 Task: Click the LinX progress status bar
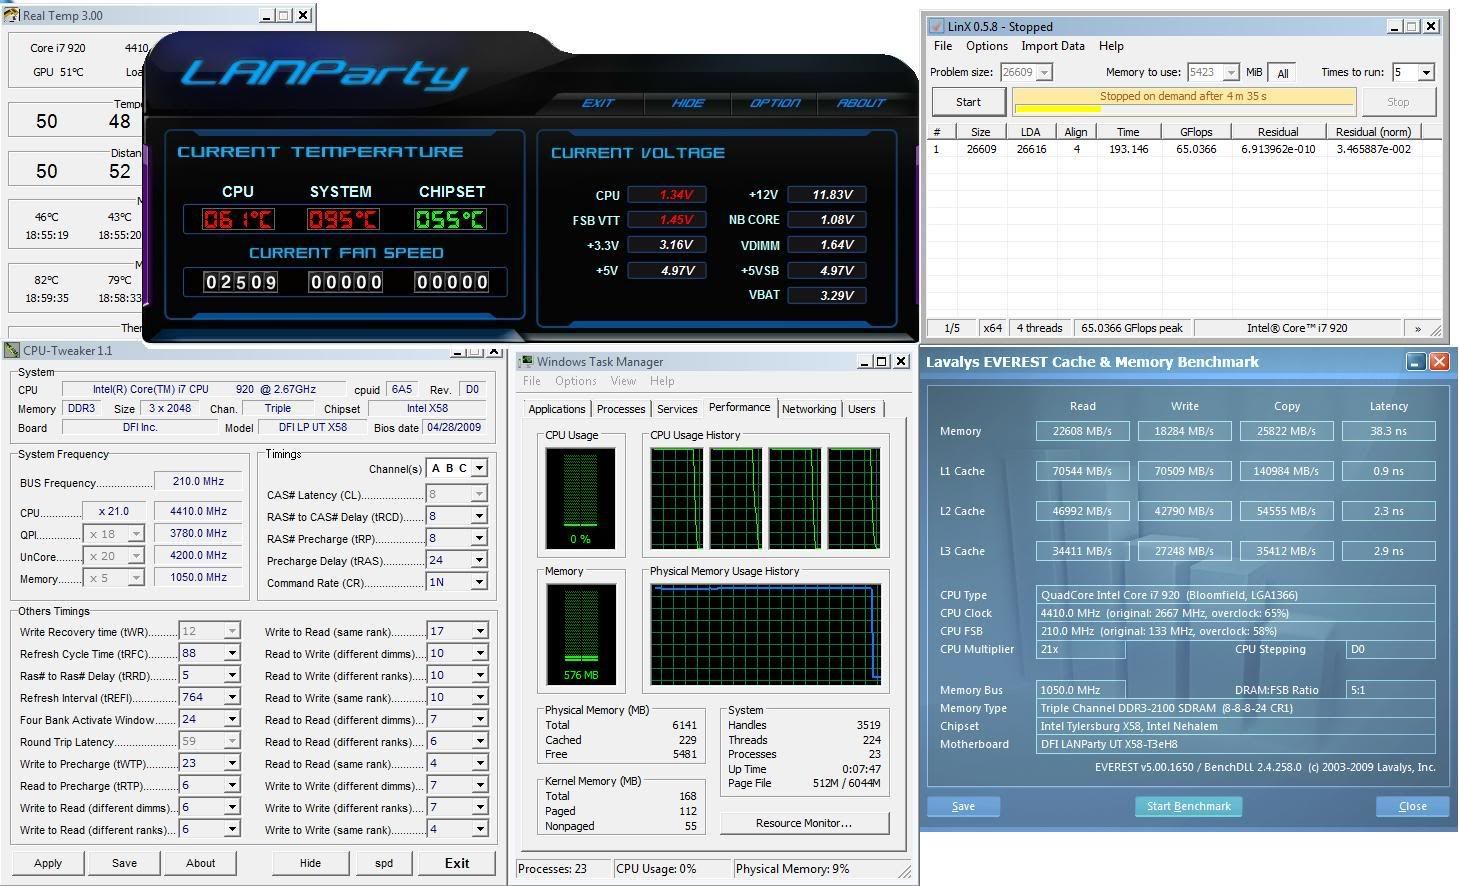click(x=1184, y=102)
